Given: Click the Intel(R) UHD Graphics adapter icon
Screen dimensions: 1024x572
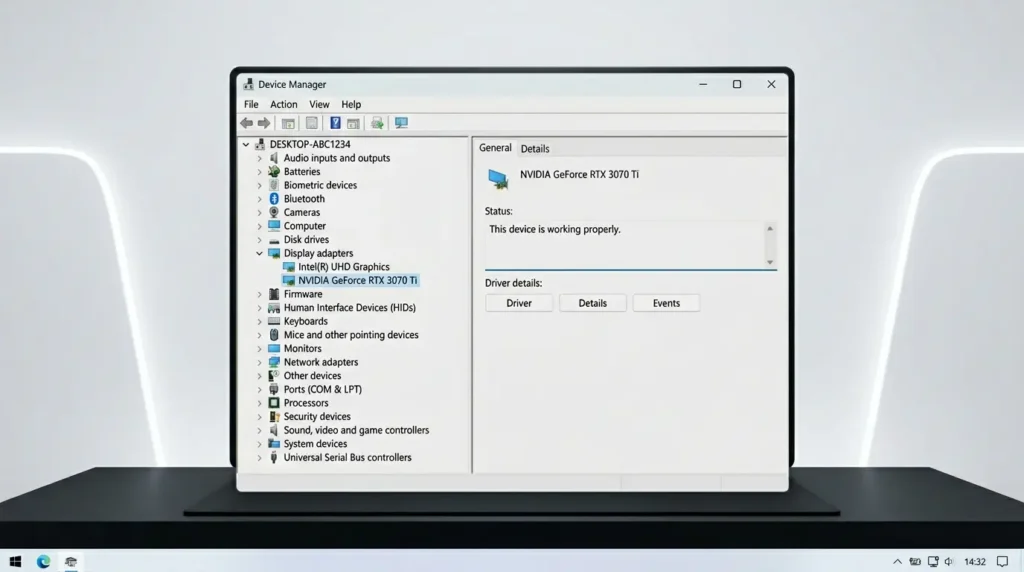Looking at the screenshot, I should pos(288,267).
